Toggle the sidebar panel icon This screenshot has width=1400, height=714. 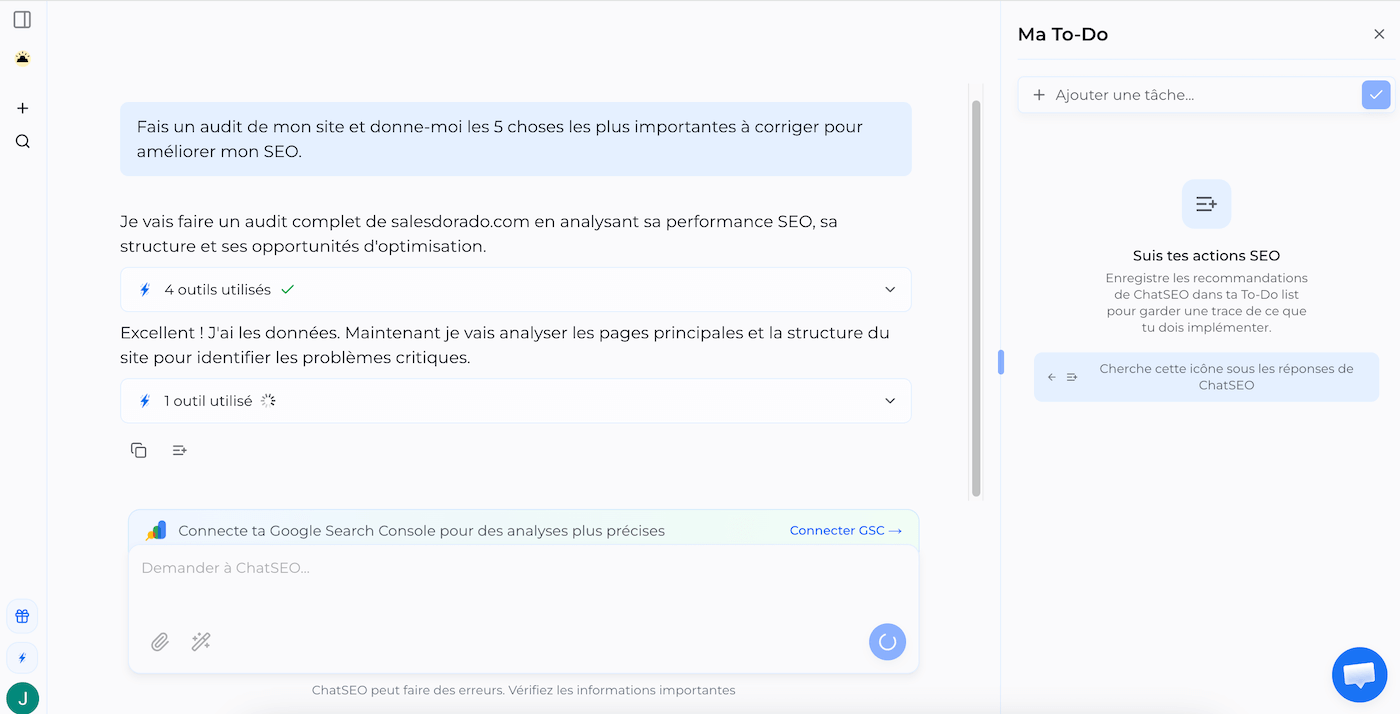(x=22, y=20)
